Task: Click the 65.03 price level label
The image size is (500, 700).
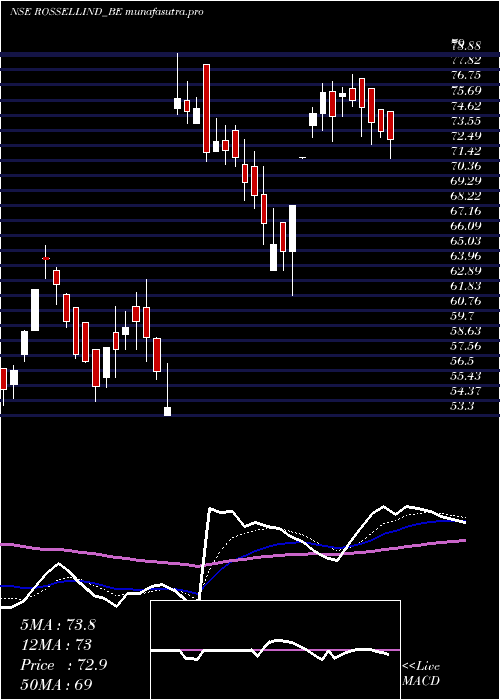Action: click(466, 241)
